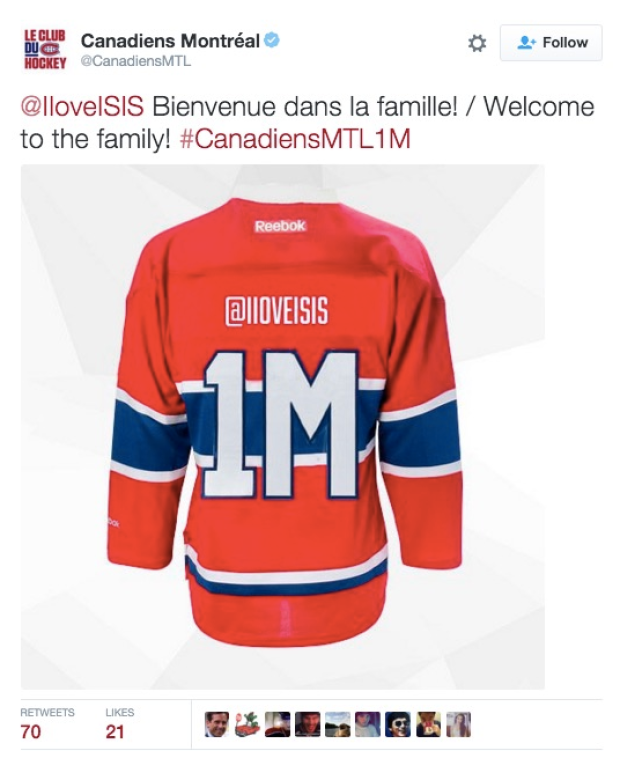Open the lake landscape avatar
The image size is (620, 758).
(338, 724)
